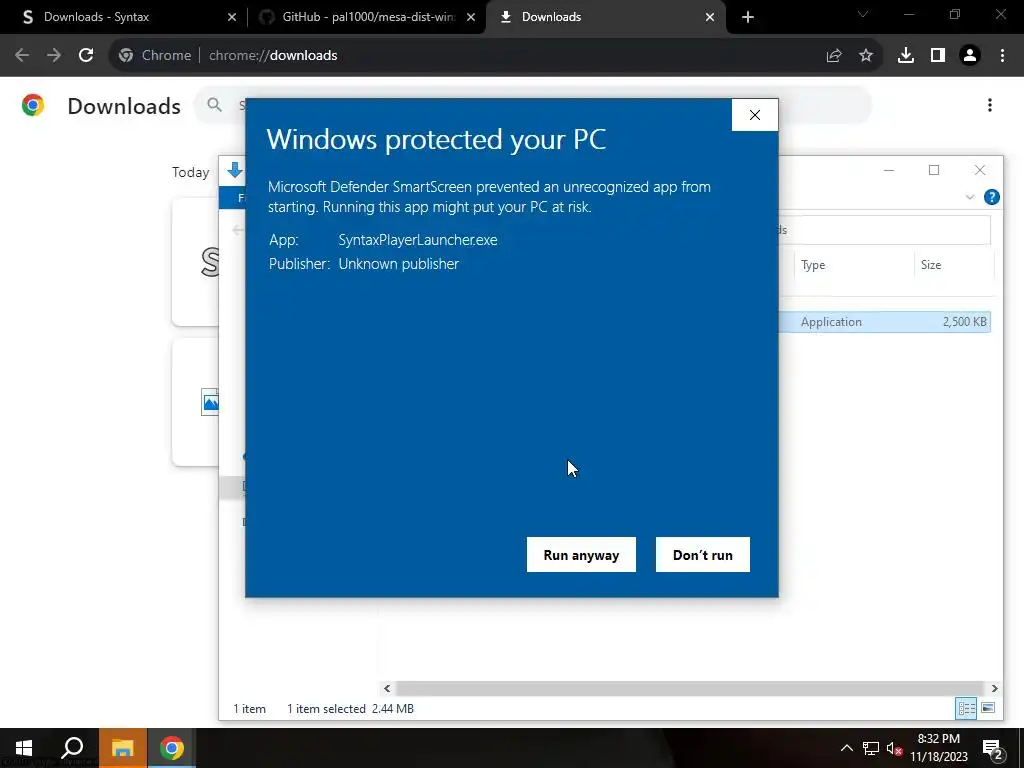Open volume tray icon
The height and width of the screenshot is (768, 1024).
point(894,749)
